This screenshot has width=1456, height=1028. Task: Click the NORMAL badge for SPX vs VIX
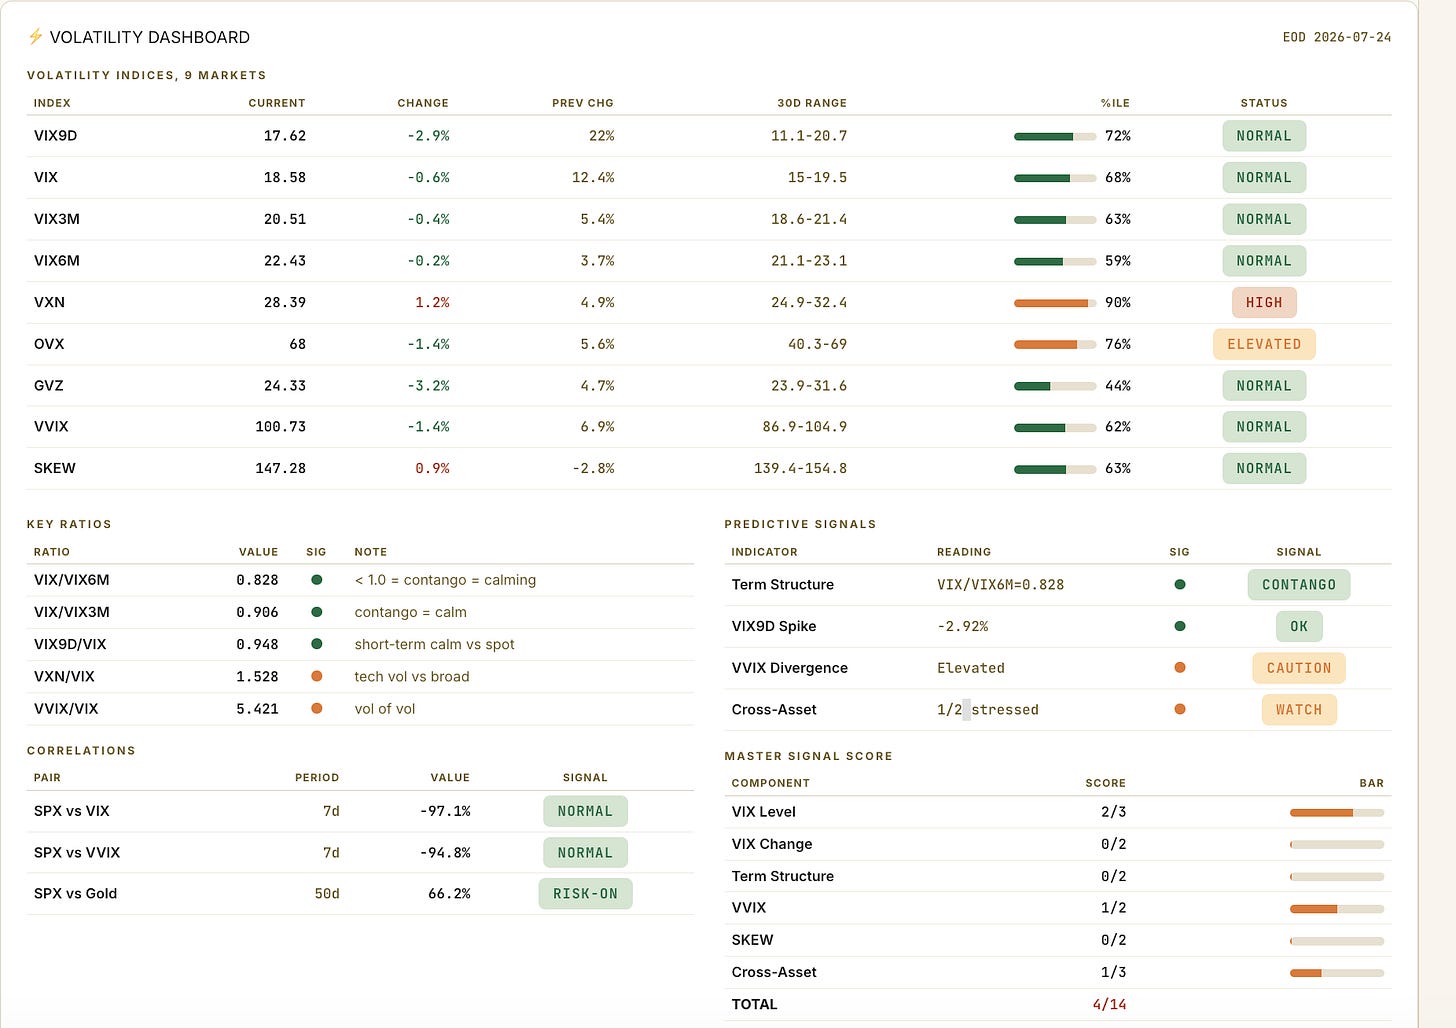click(x=585, y=811)
